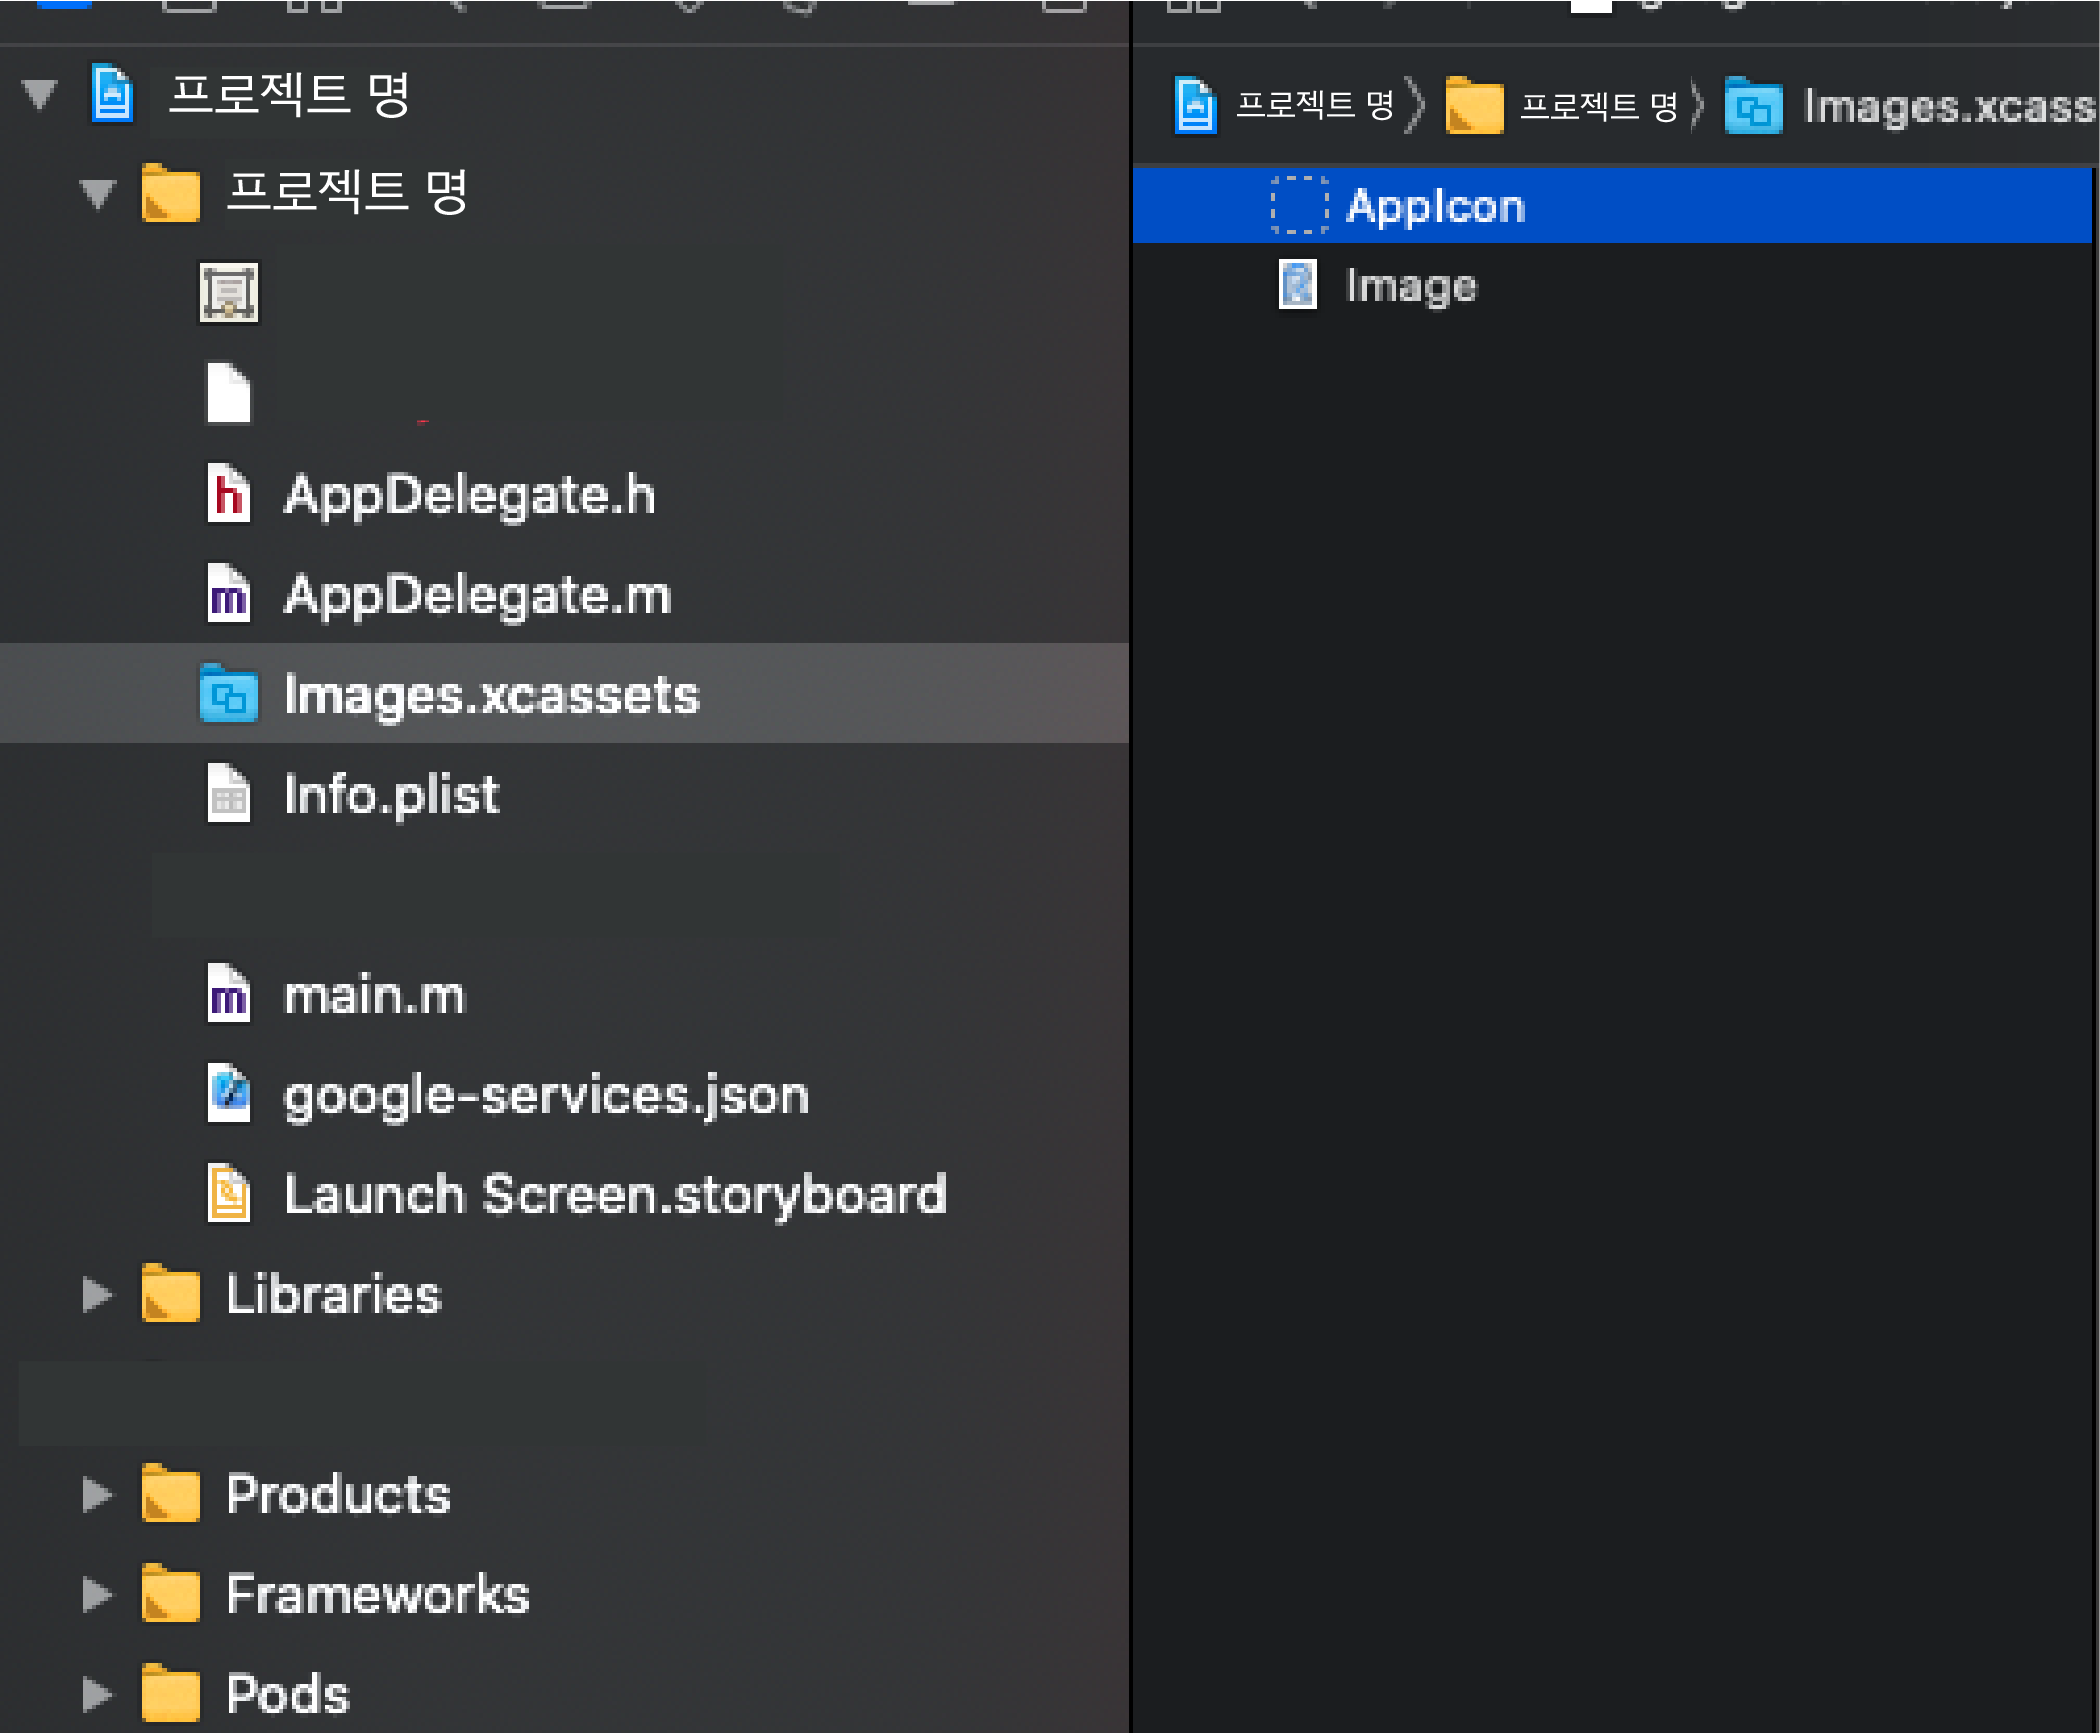
Task: Collapse the root project disclosure triangle
Action: tap(40, 94)
